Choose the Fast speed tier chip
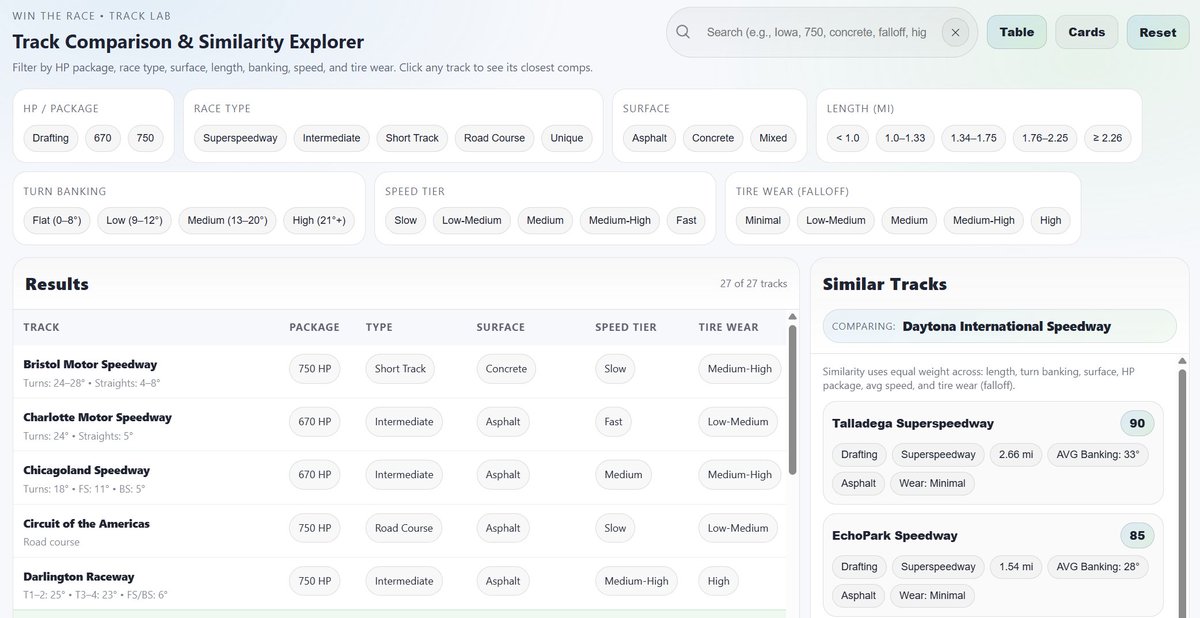This screenshot has width=1200, height=618. point(686,220)
